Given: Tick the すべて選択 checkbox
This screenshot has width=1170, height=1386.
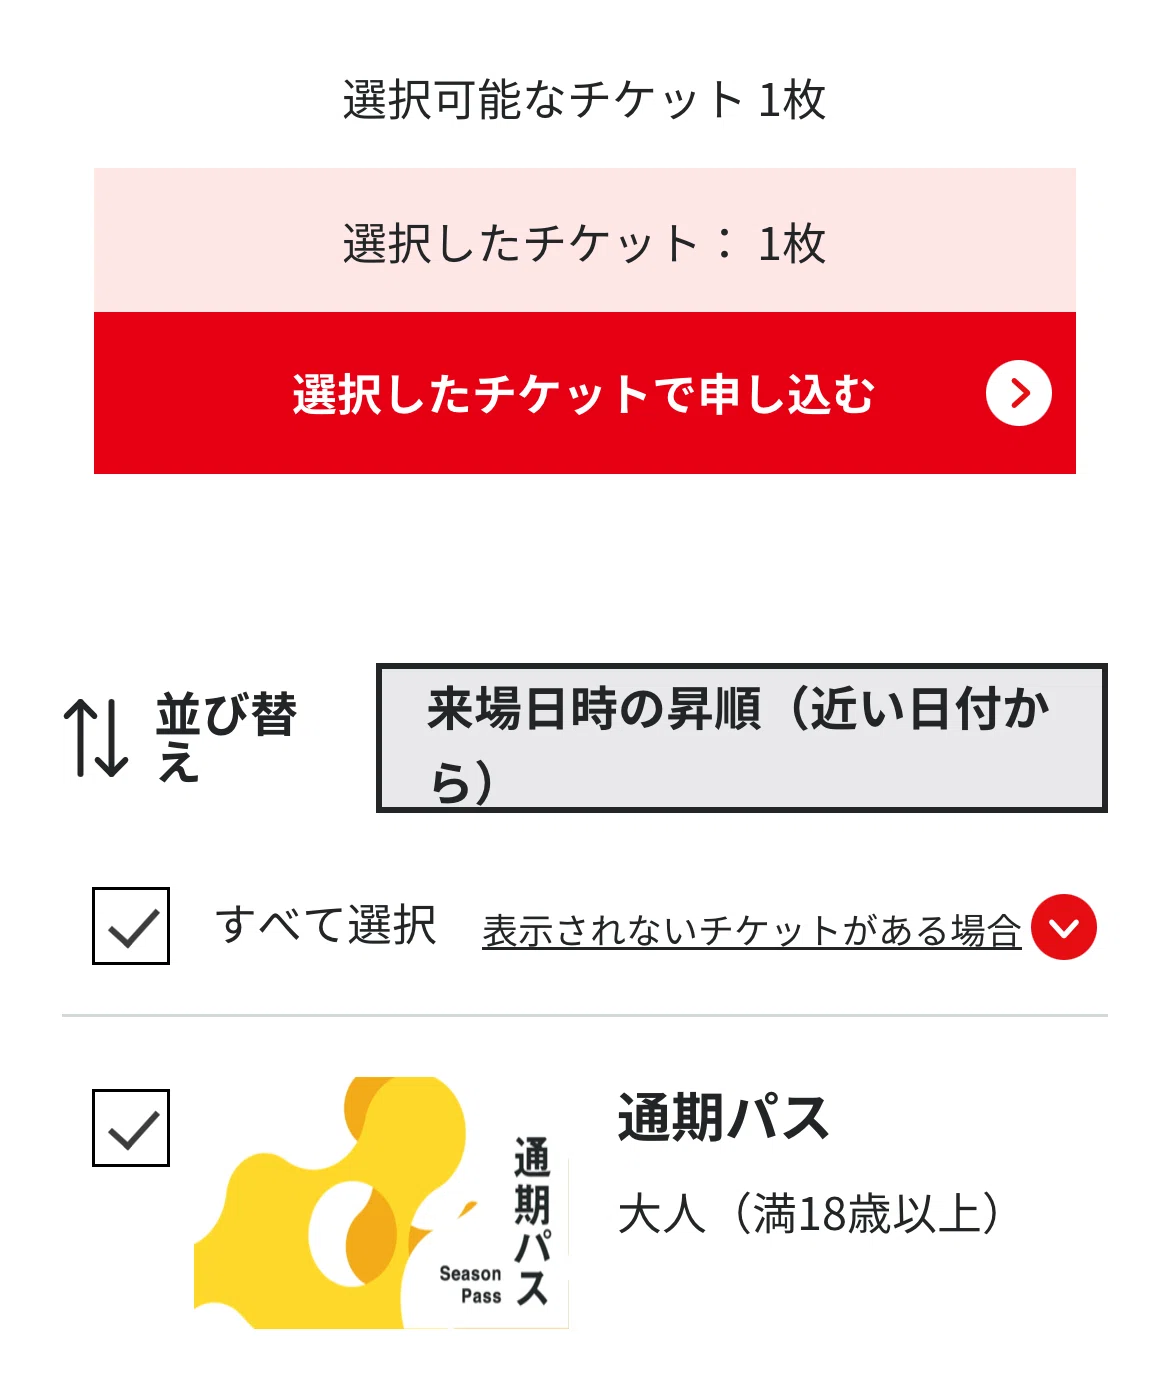Looking at the screenshot, I should tap(131, 926).
